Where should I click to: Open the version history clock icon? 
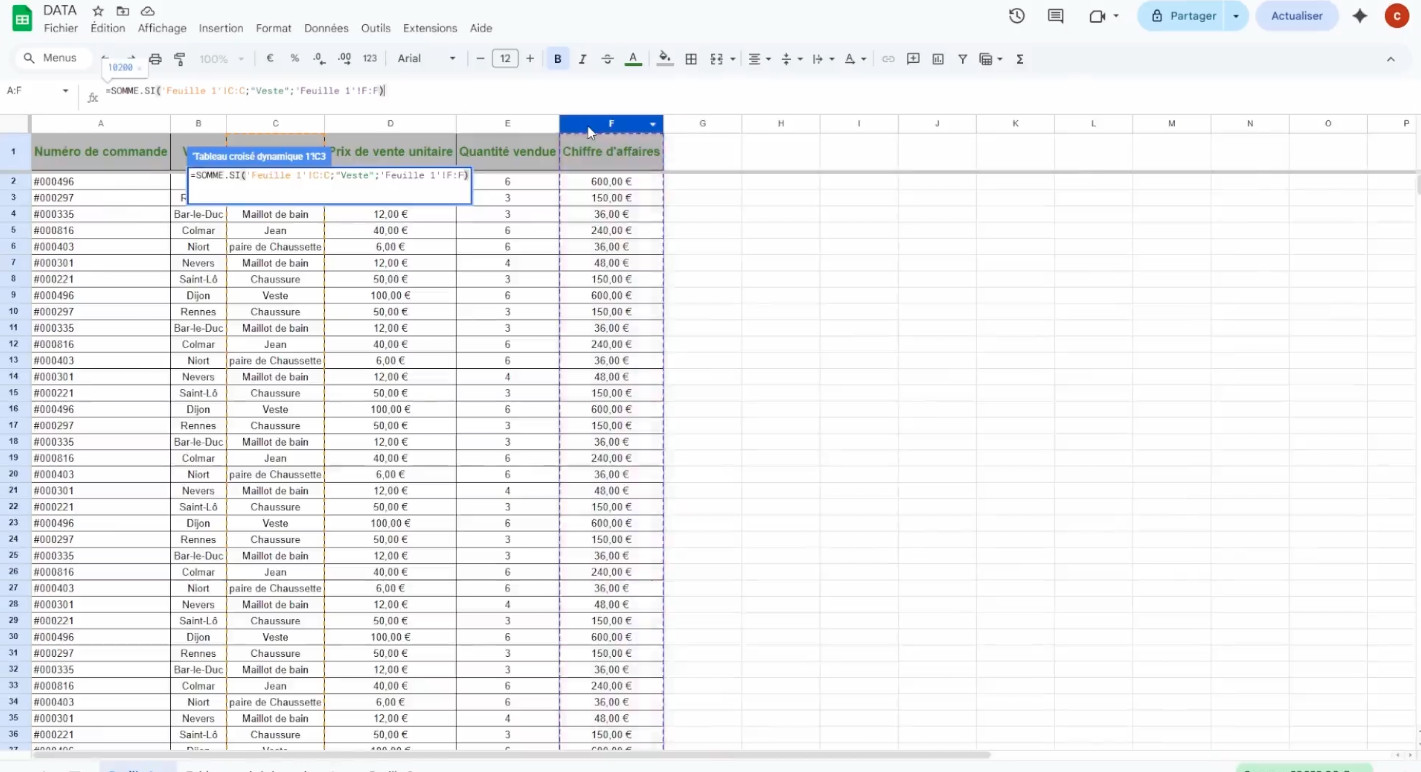[x=1017, y=16]
